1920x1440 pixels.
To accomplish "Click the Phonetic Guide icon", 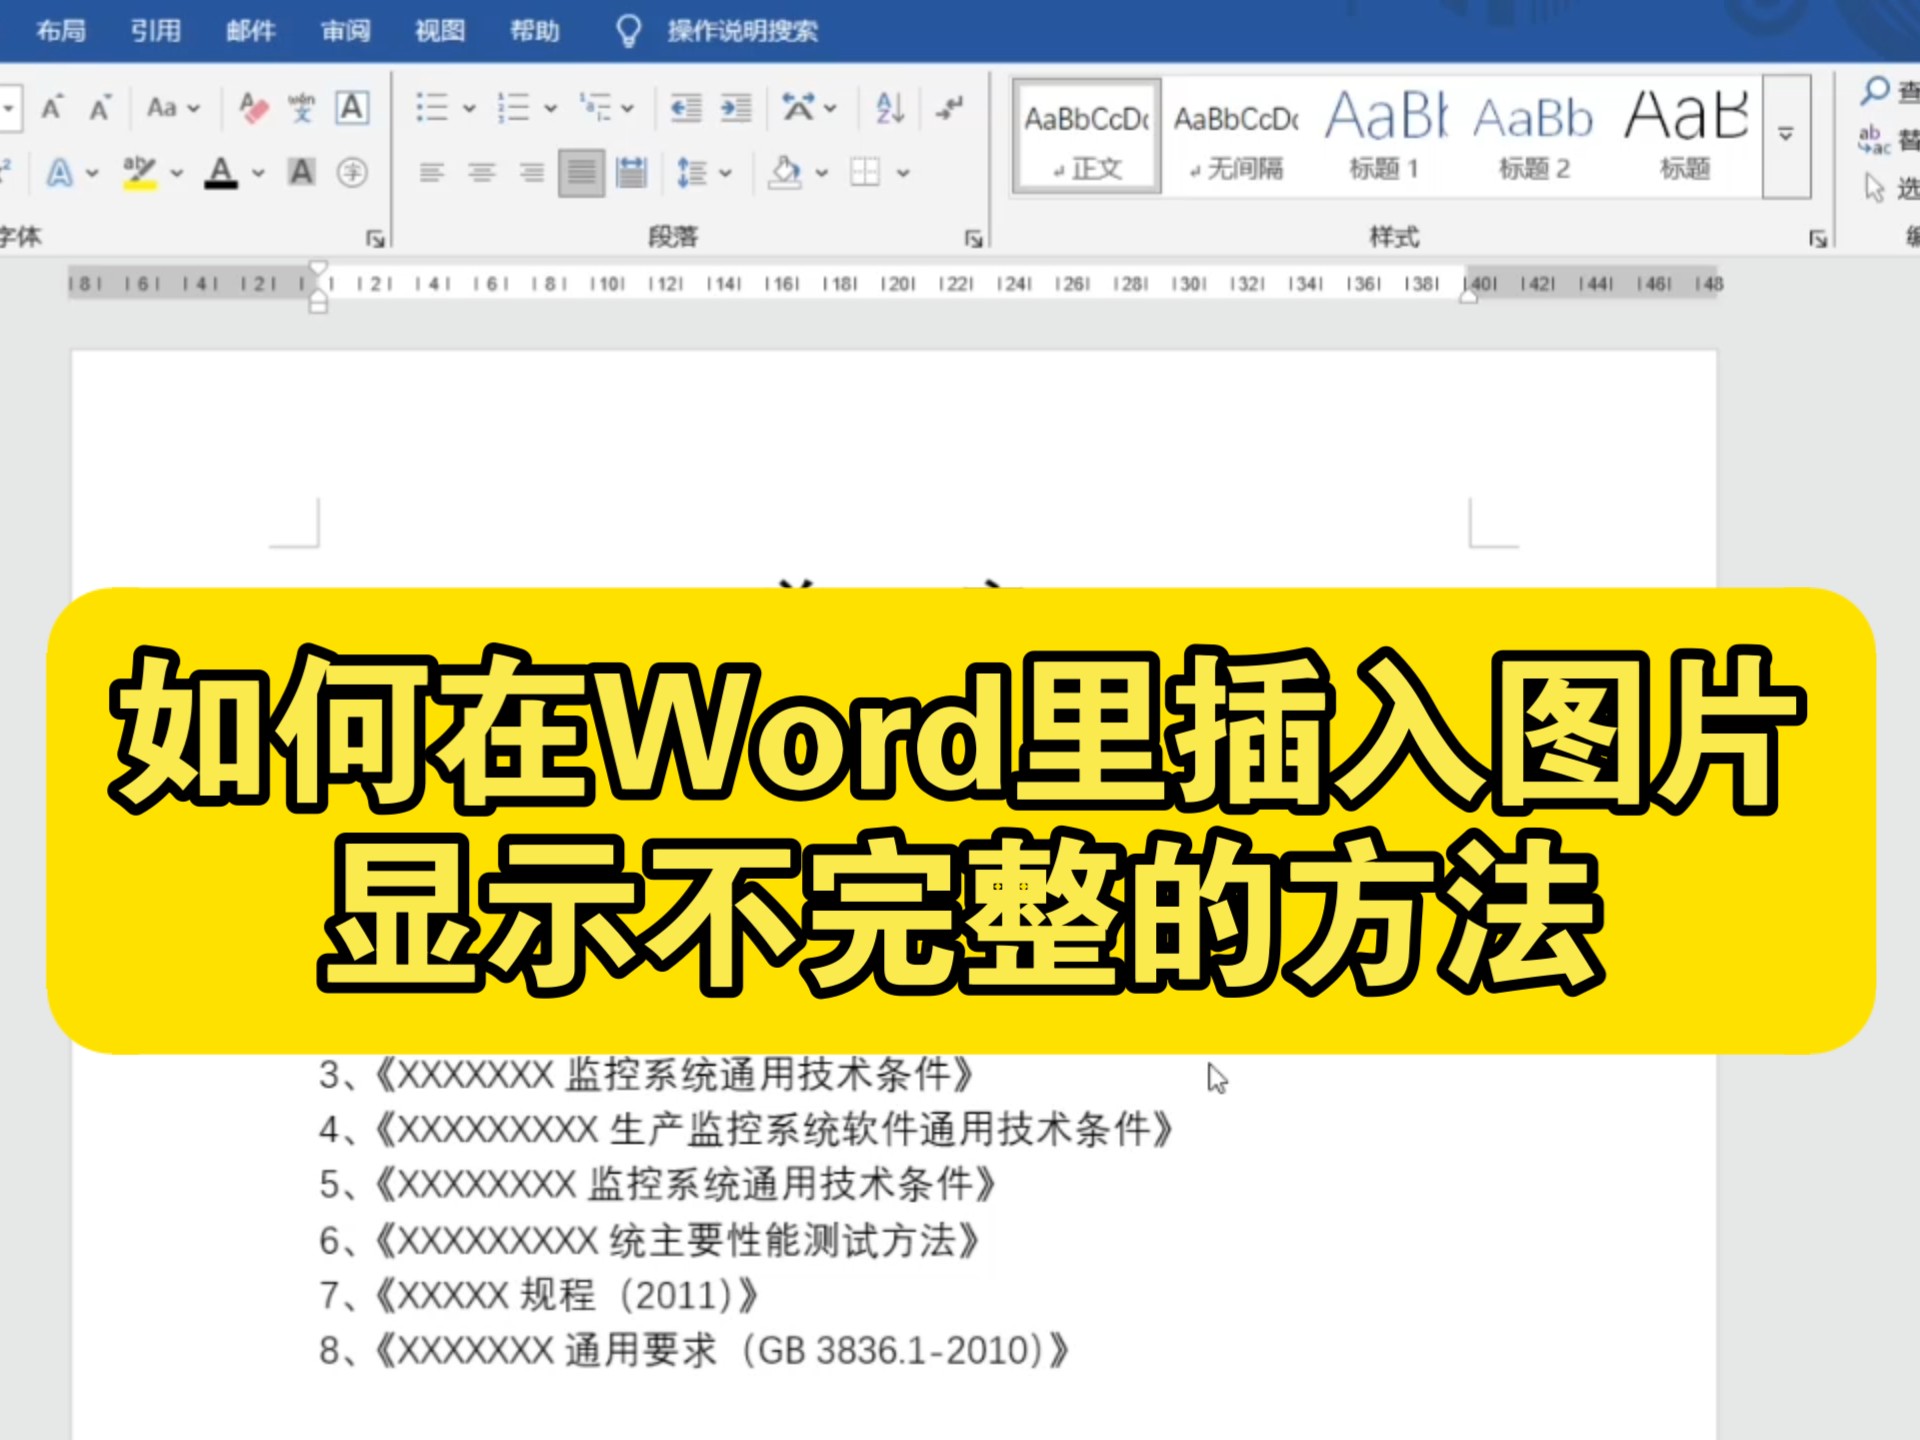I will coord(301,107).
